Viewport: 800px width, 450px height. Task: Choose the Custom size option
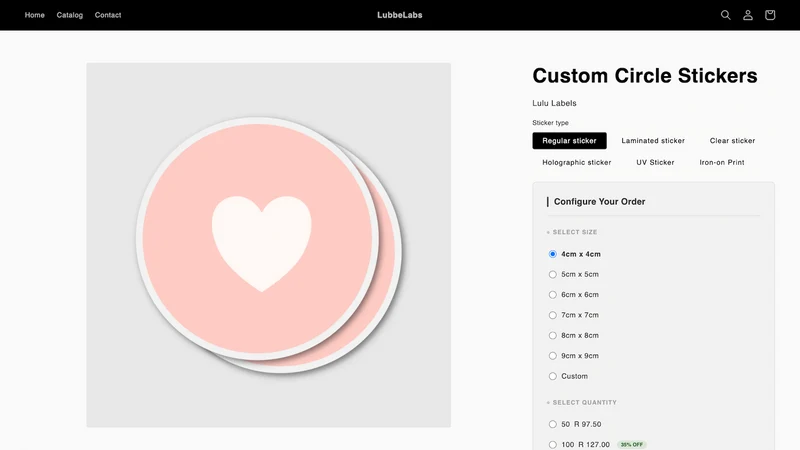tap(553, 377)
